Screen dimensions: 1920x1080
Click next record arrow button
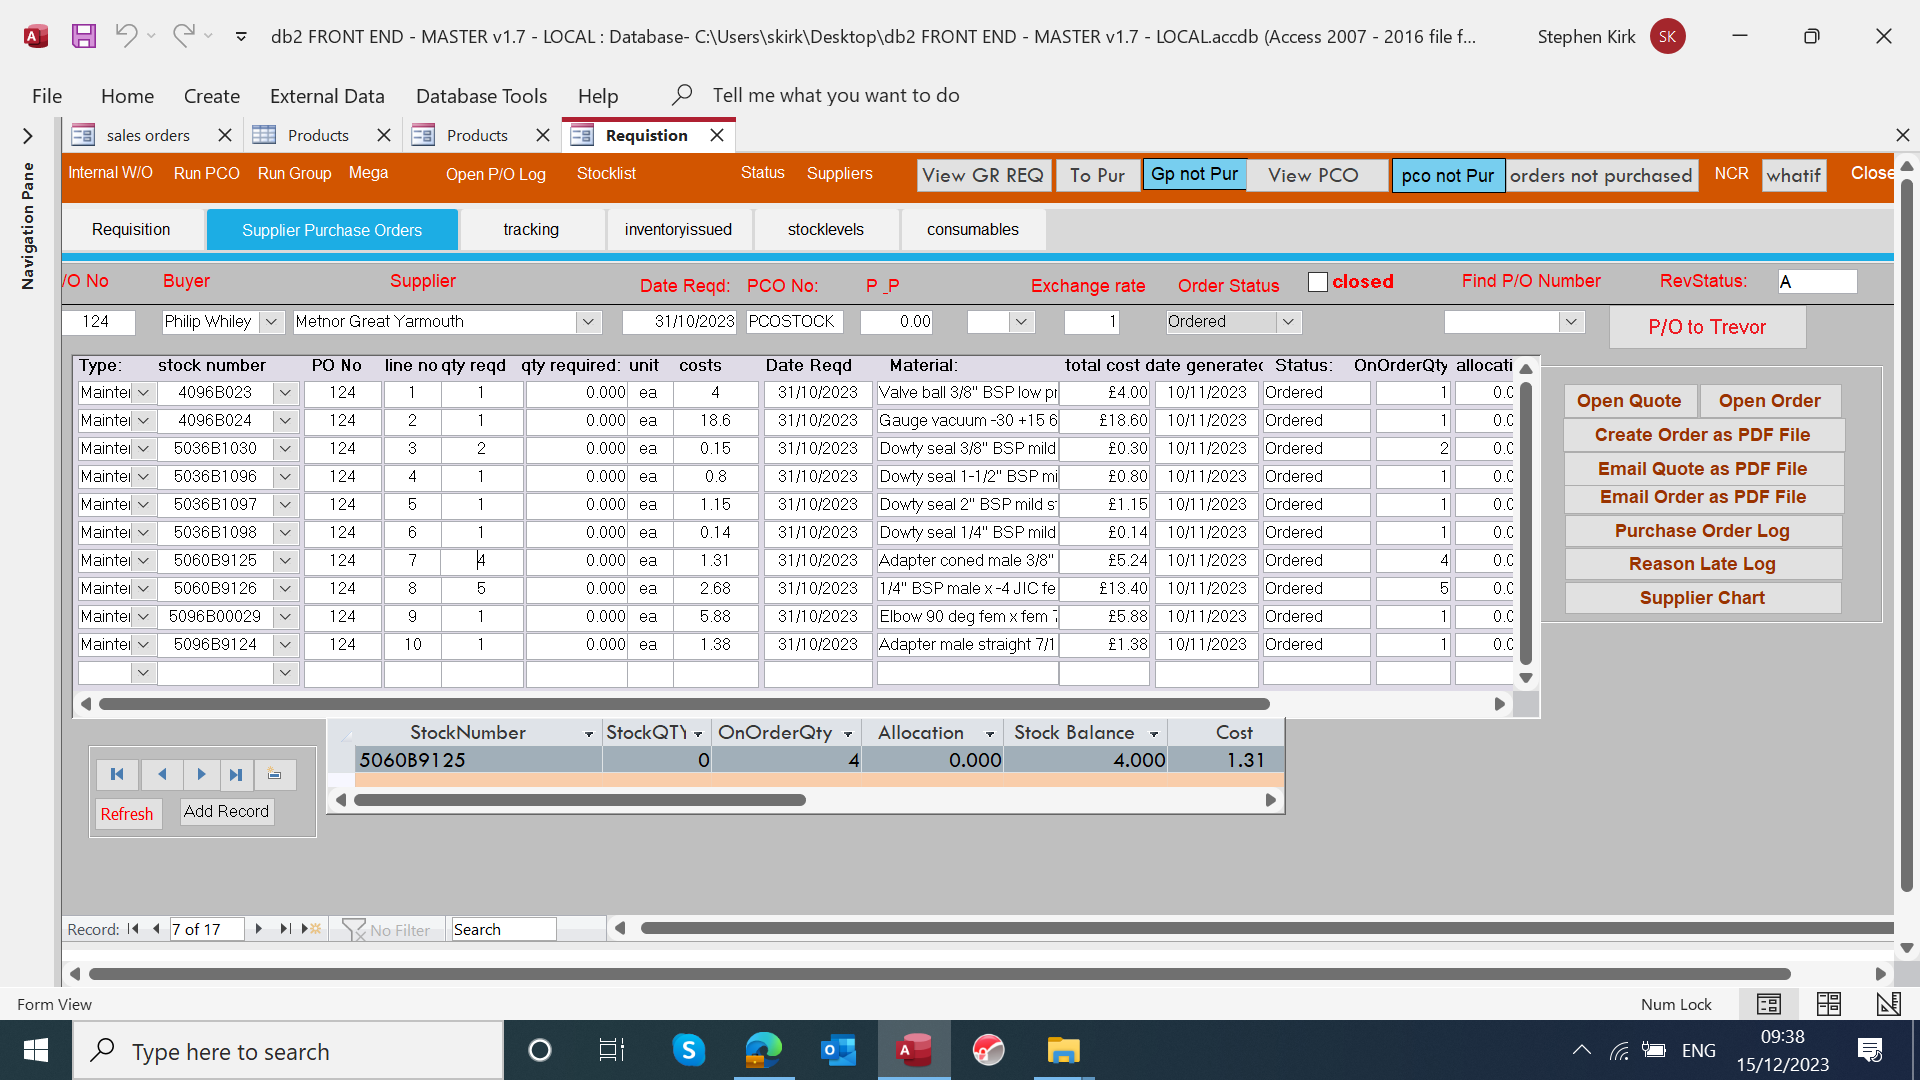[201, 774]
